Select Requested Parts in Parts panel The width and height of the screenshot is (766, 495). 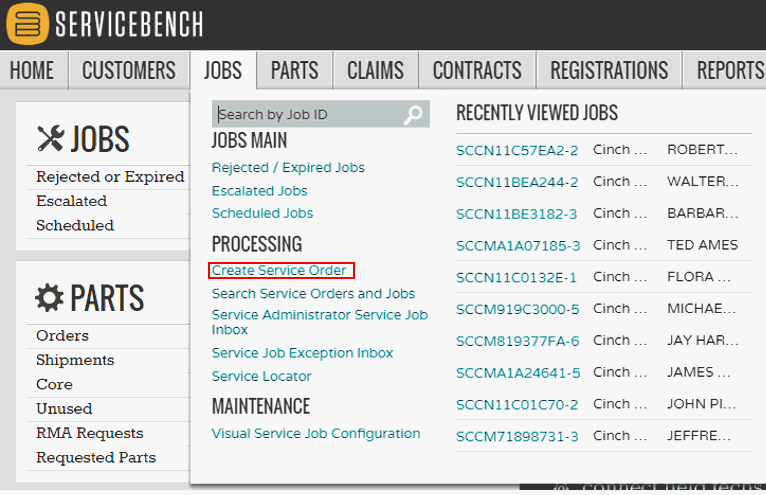pos(96,457)
